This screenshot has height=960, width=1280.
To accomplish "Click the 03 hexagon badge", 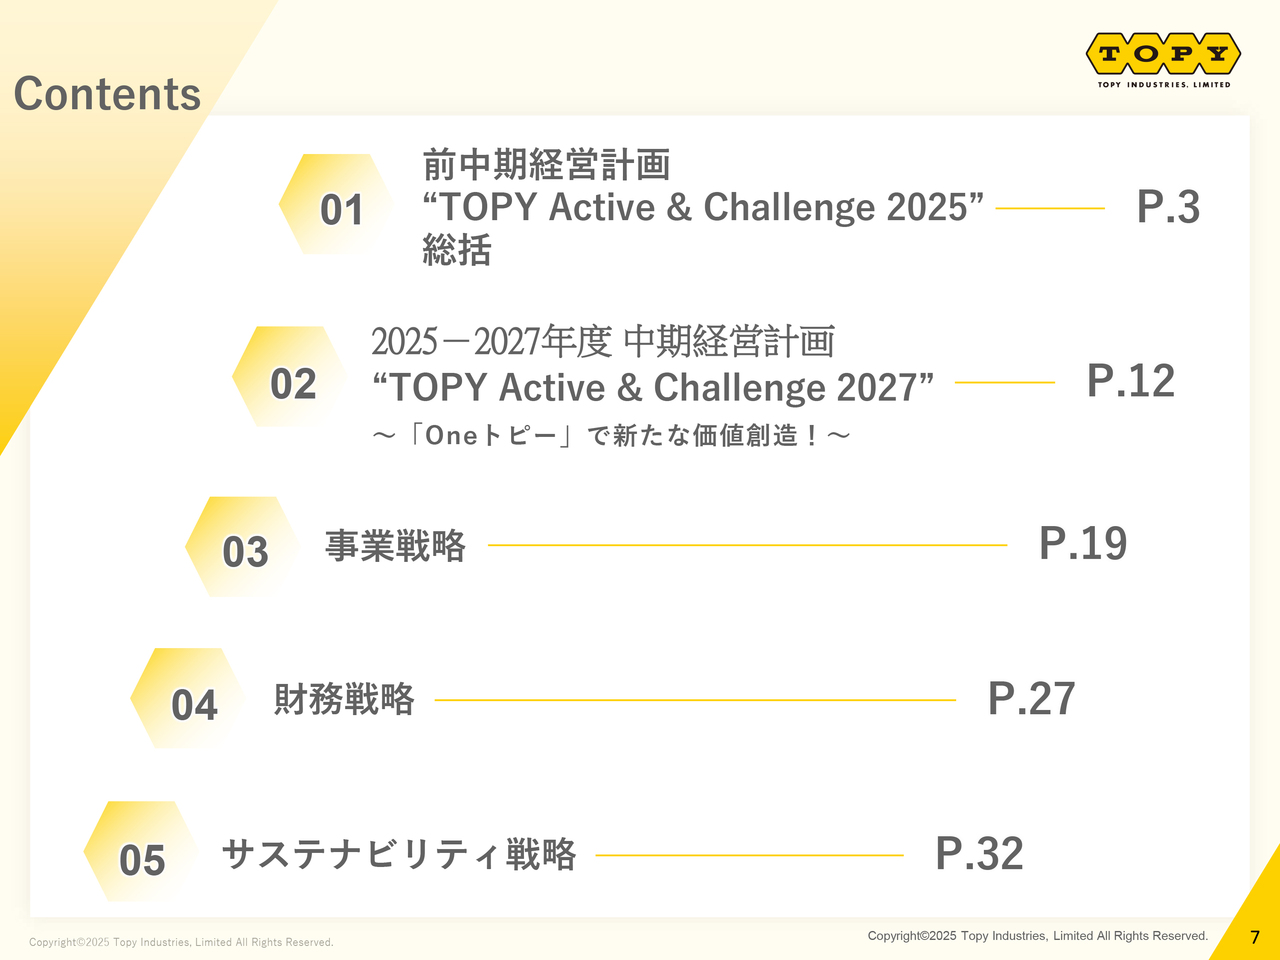I will [243, 547].
